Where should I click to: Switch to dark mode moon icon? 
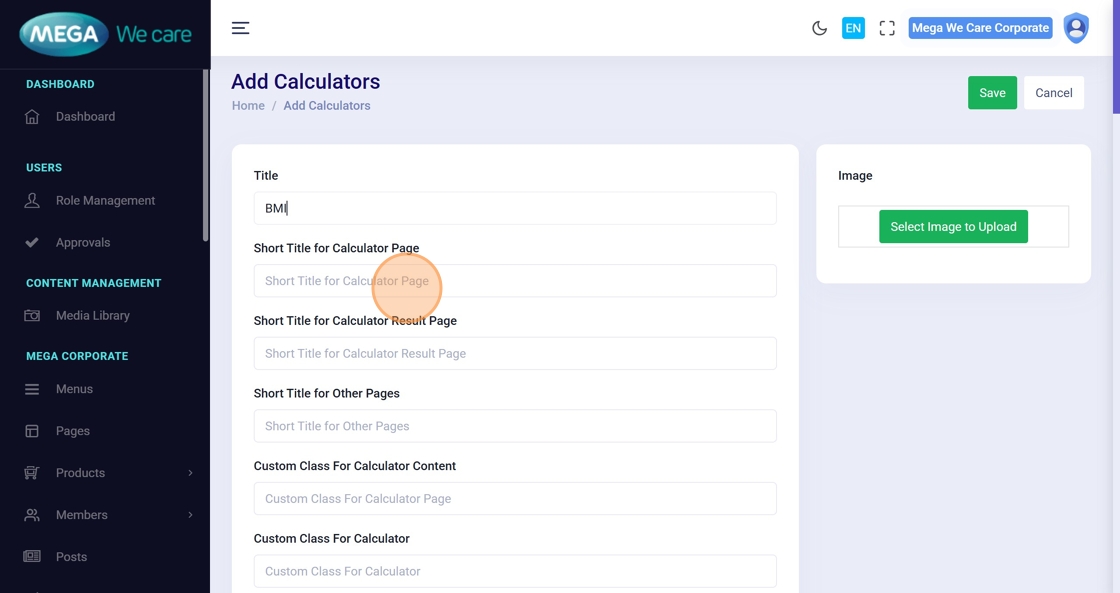[819, 28]
